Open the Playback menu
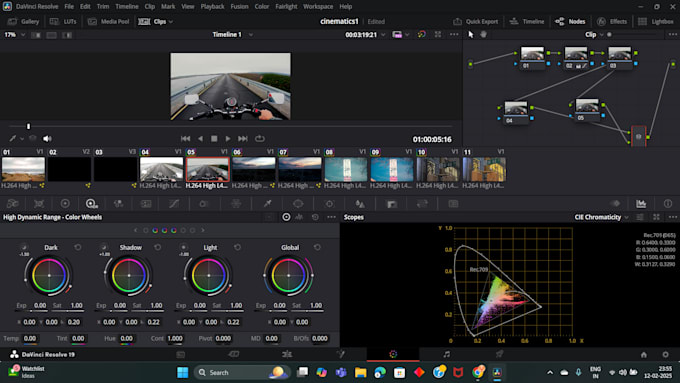 click(212, 7)
